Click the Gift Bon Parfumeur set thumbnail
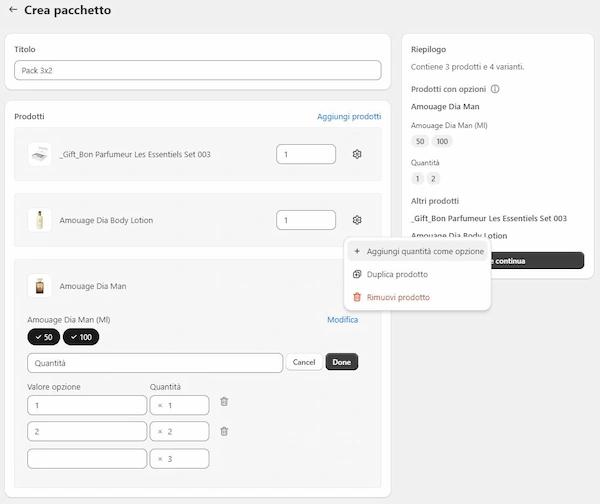 click(39, 154)
